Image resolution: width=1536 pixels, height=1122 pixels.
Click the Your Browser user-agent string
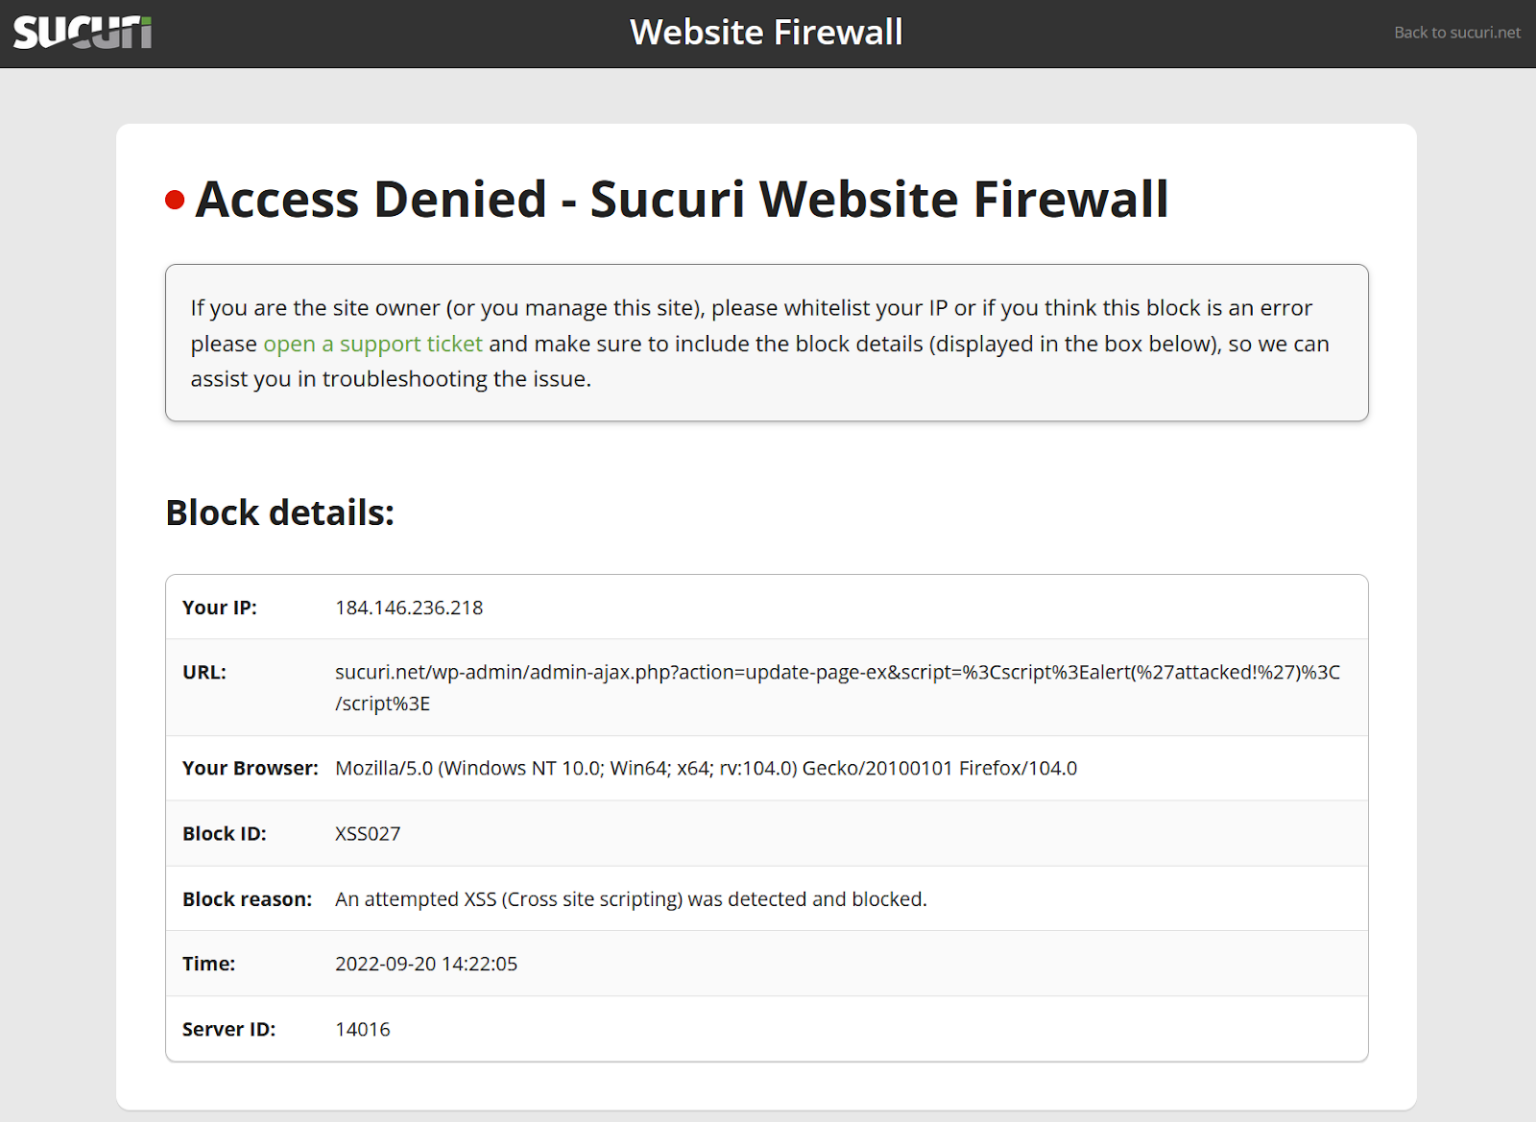coord(706,768)
